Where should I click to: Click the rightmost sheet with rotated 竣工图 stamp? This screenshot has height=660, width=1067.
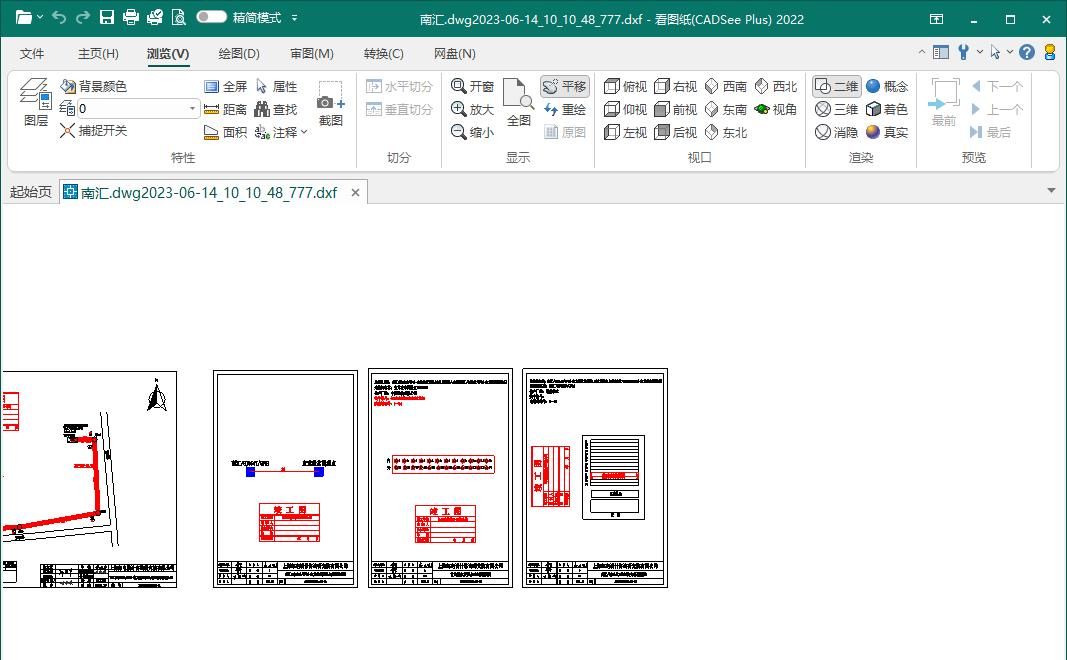click(x=595, y=478)
